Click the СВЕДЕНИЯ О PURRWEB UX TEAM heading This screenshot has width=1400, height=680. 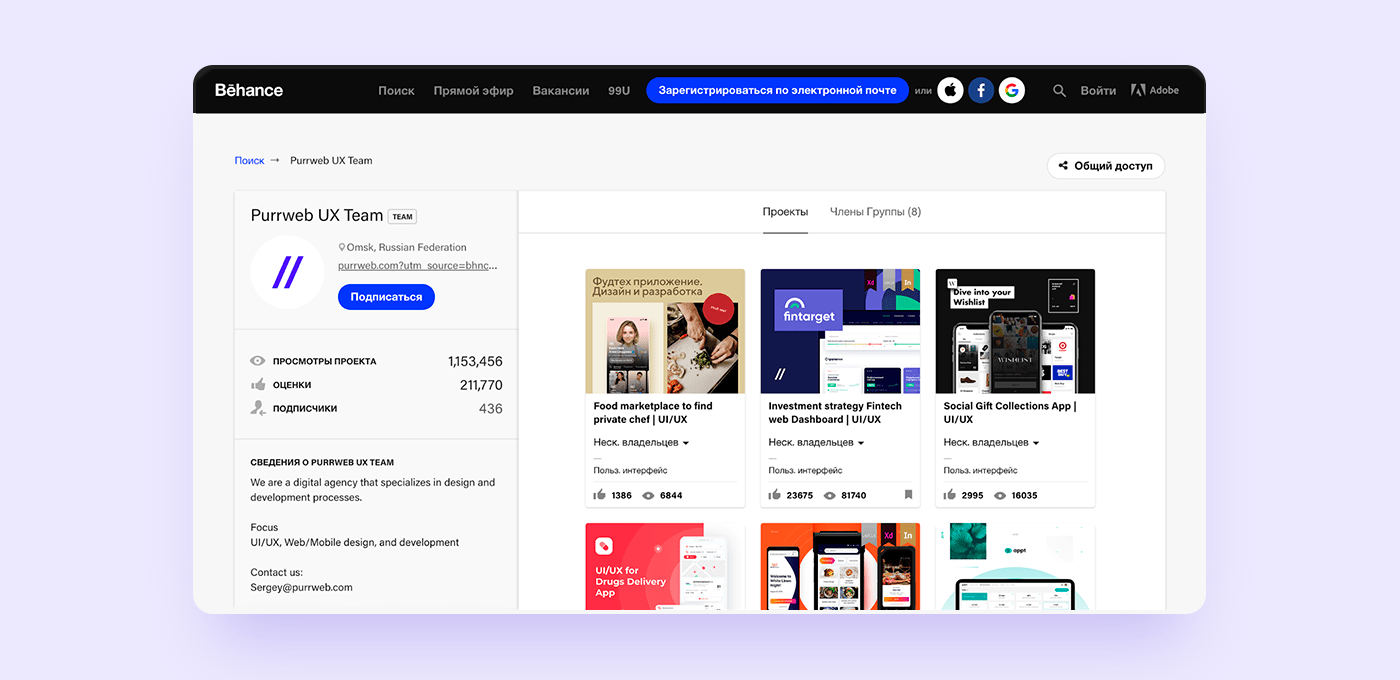[322, 462]
